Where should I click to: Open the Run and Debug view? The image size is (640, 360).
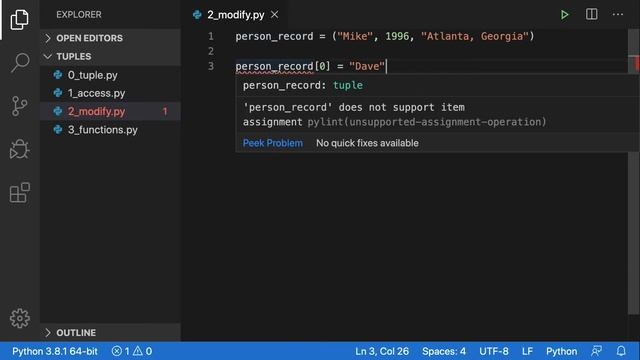click(x=20, y=149)
